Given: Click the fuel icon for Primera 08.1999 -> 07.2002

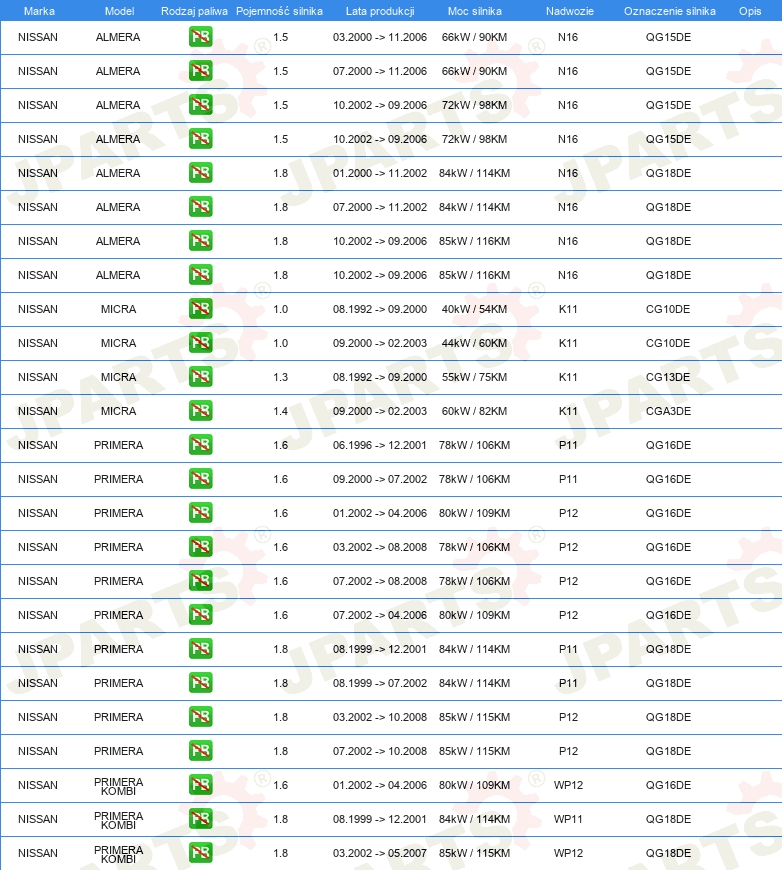Looking at the screenshot, I should 200,683.
